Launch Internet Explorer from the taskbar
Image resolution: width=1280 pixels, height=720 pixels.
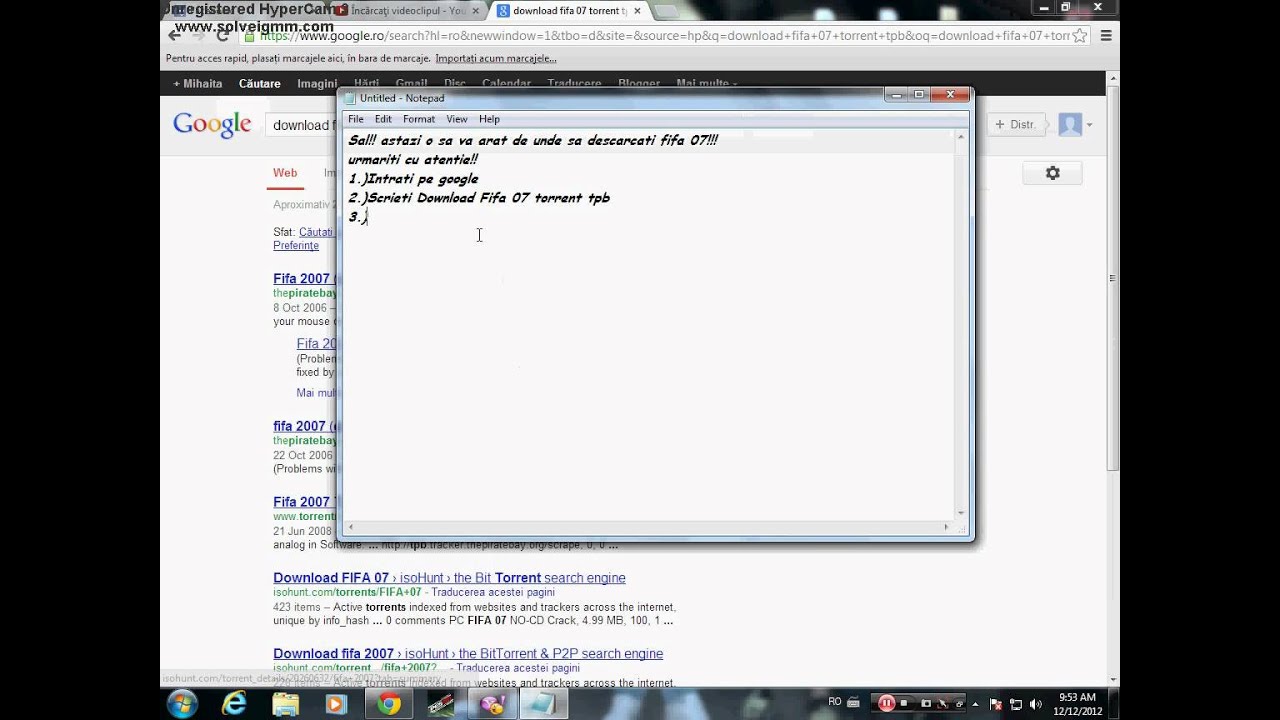coord(234,704)
